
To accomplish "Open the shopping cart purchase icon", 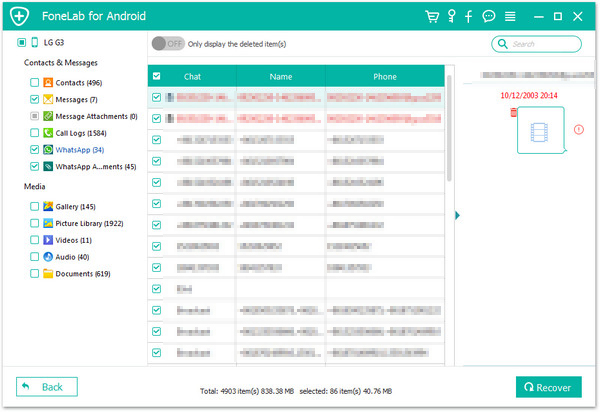I will [x=432, y=16].
